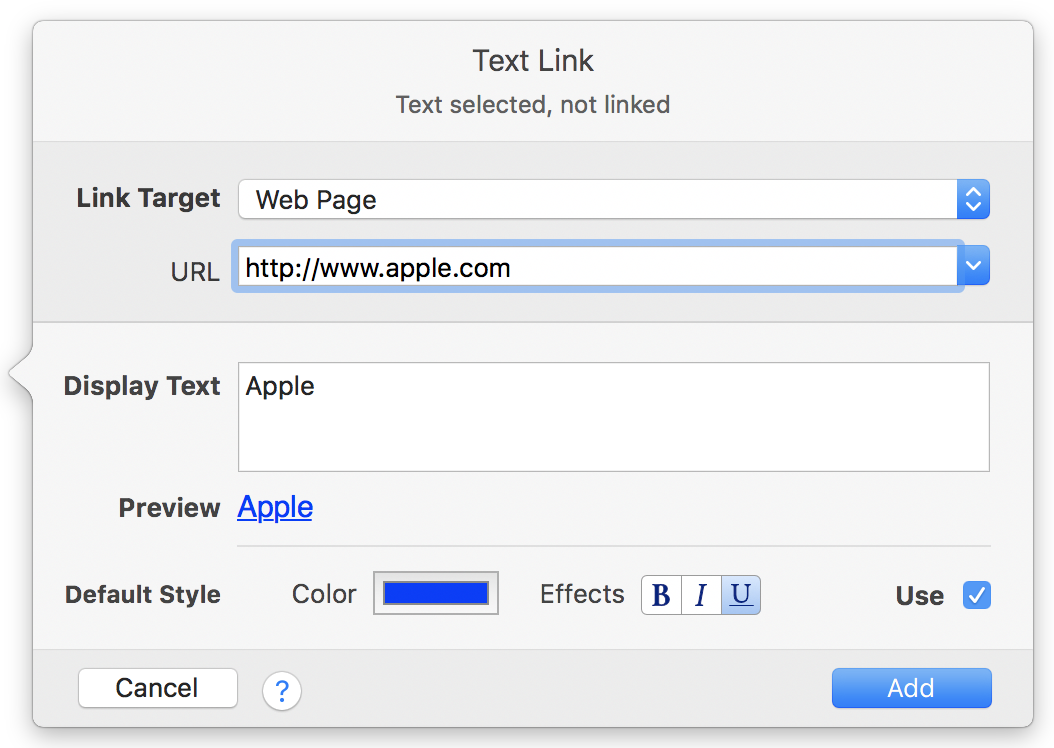Click the Apple preview link
The height and width of the screenshot is (748, 1054).
pos(275,507)
